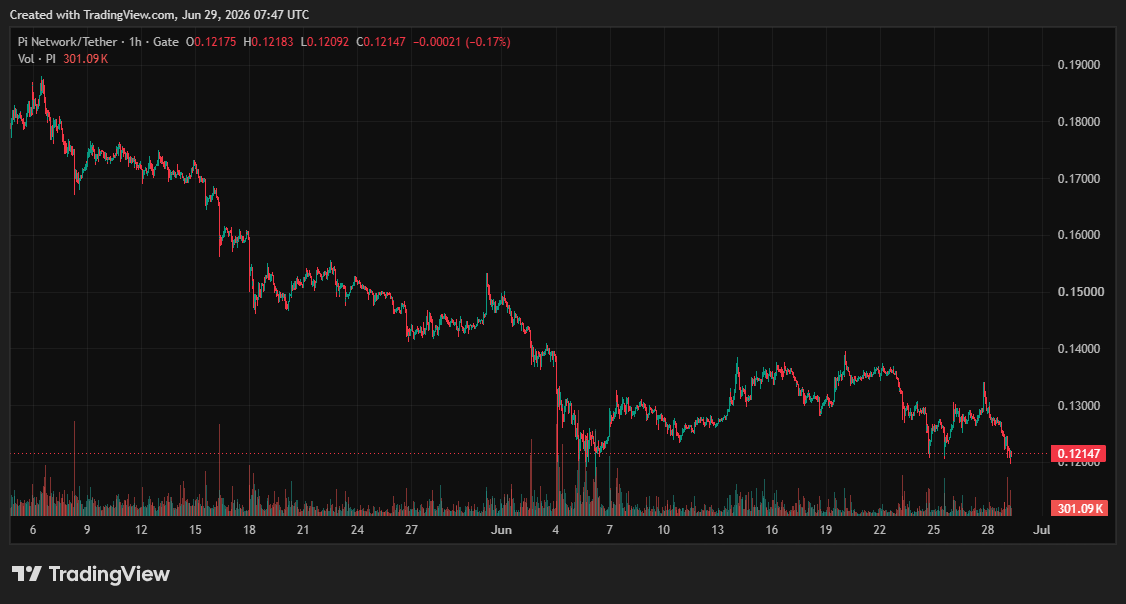Click the high value H0.12183
This screenshot has height=604, width=1126.
click(x=269, y=42)
